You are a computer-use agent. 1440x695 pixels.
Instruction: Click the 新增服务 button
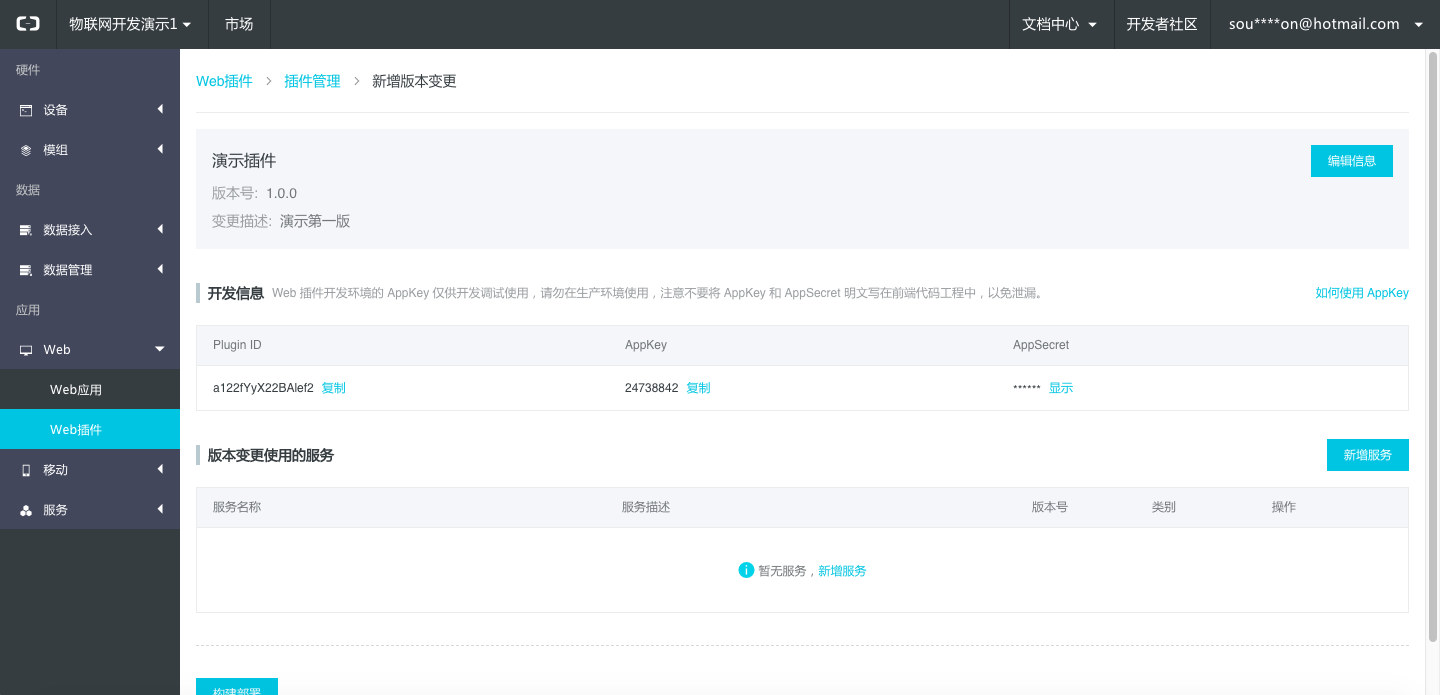pos(1367,455)
